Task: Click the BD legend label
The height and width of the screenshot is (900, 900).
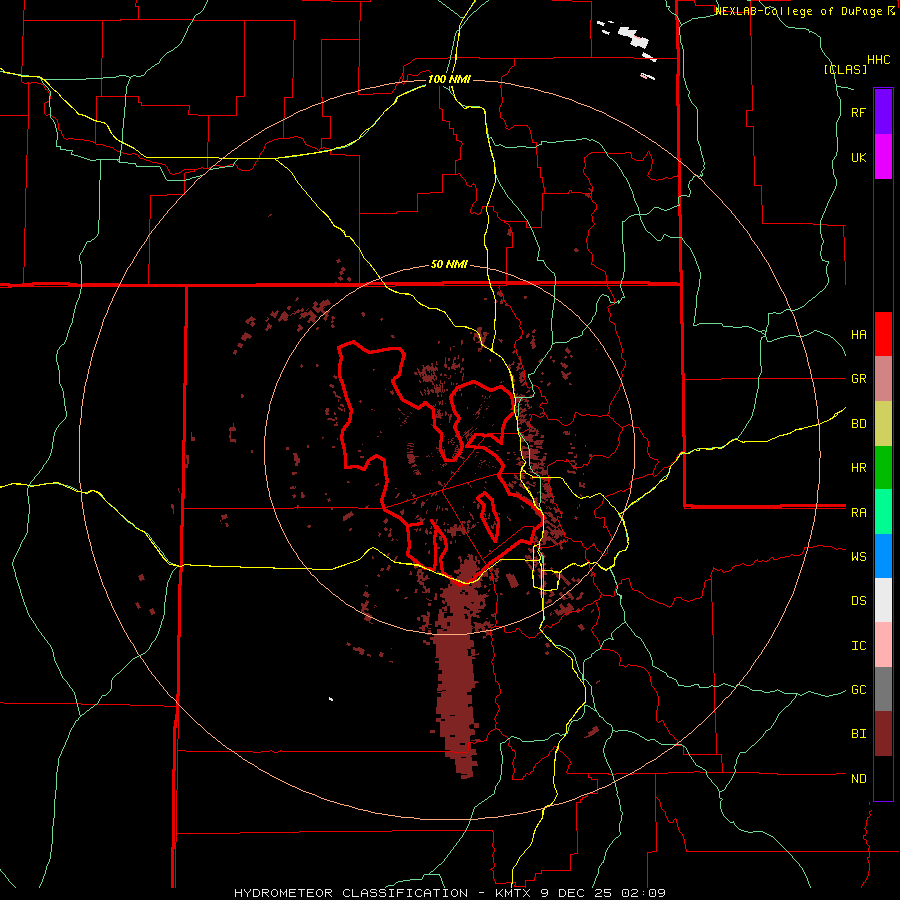Action: (858, 424)
